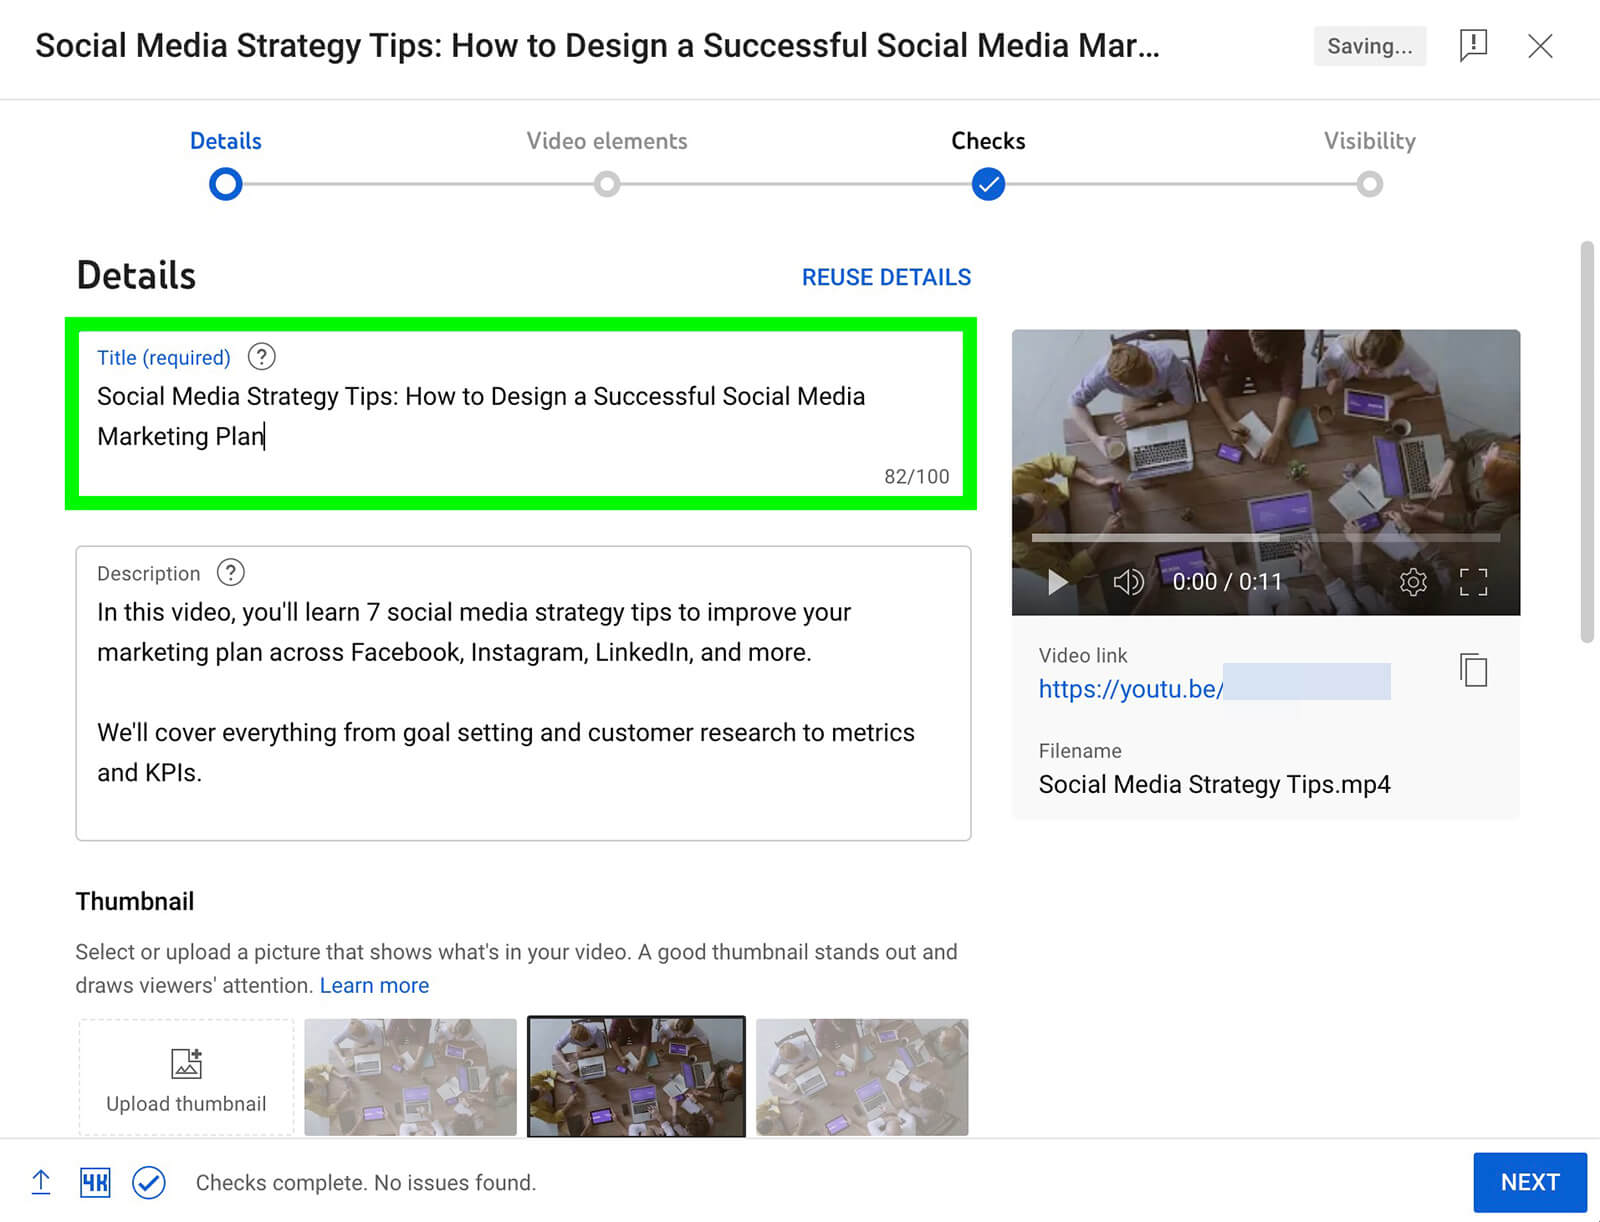Viewport: 1600px width, 1222px height.
Task: Select the first auto-generated thumbnail
Action: [410, 1077]
